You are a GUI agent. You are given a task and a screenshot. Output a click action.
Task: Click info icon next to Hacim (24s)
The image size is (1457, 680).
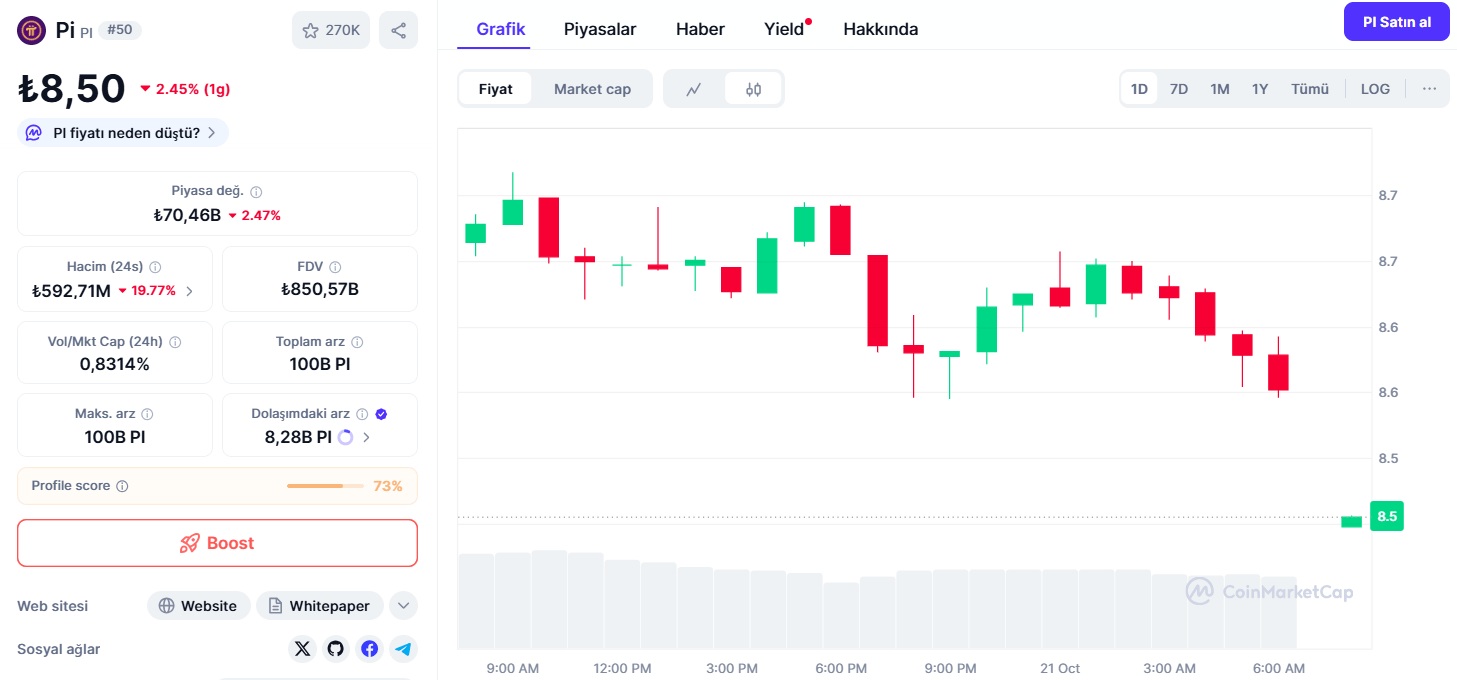point(155,267)
